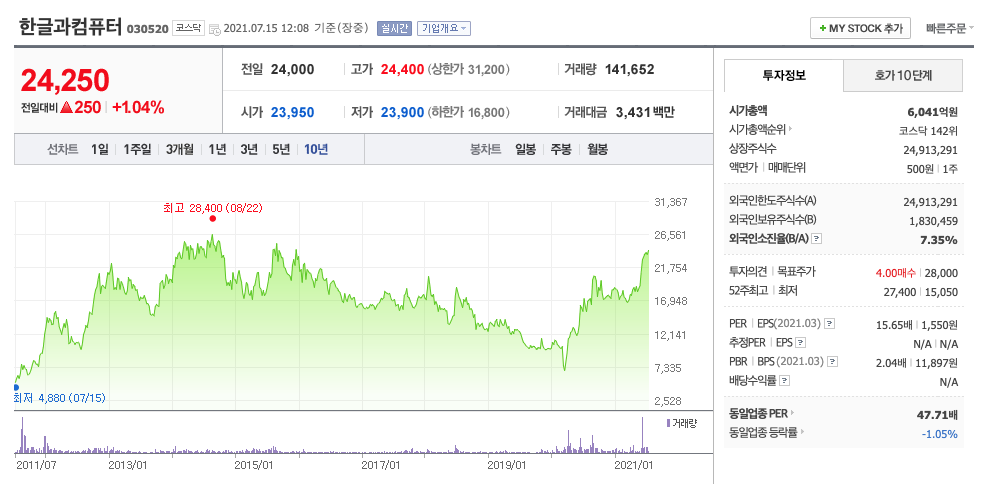This screenshot has height=484, width=984.
Task: Open help icon next to 배당수익률
Action: click(x=784, y=380)
